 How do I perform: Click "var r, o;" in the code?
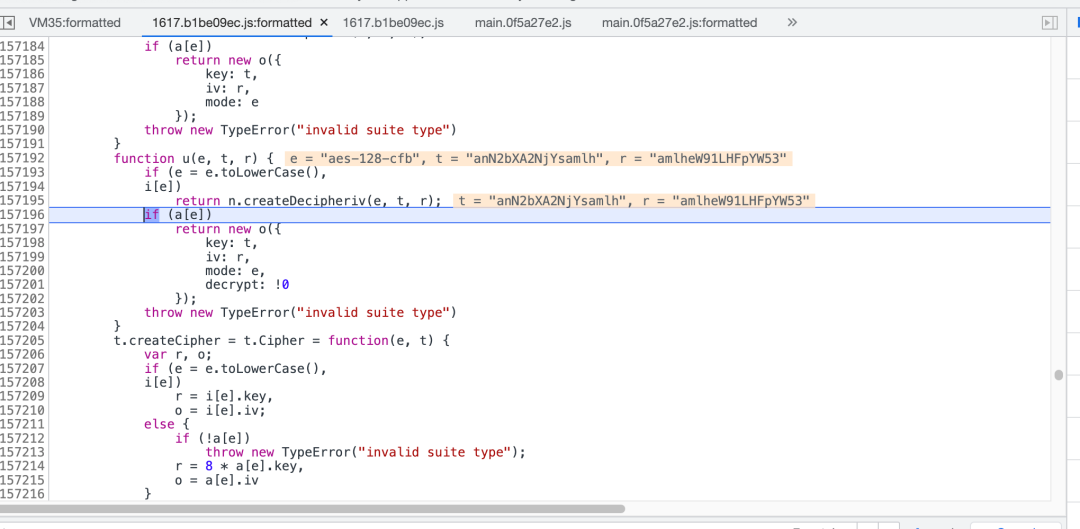(178, 355)
